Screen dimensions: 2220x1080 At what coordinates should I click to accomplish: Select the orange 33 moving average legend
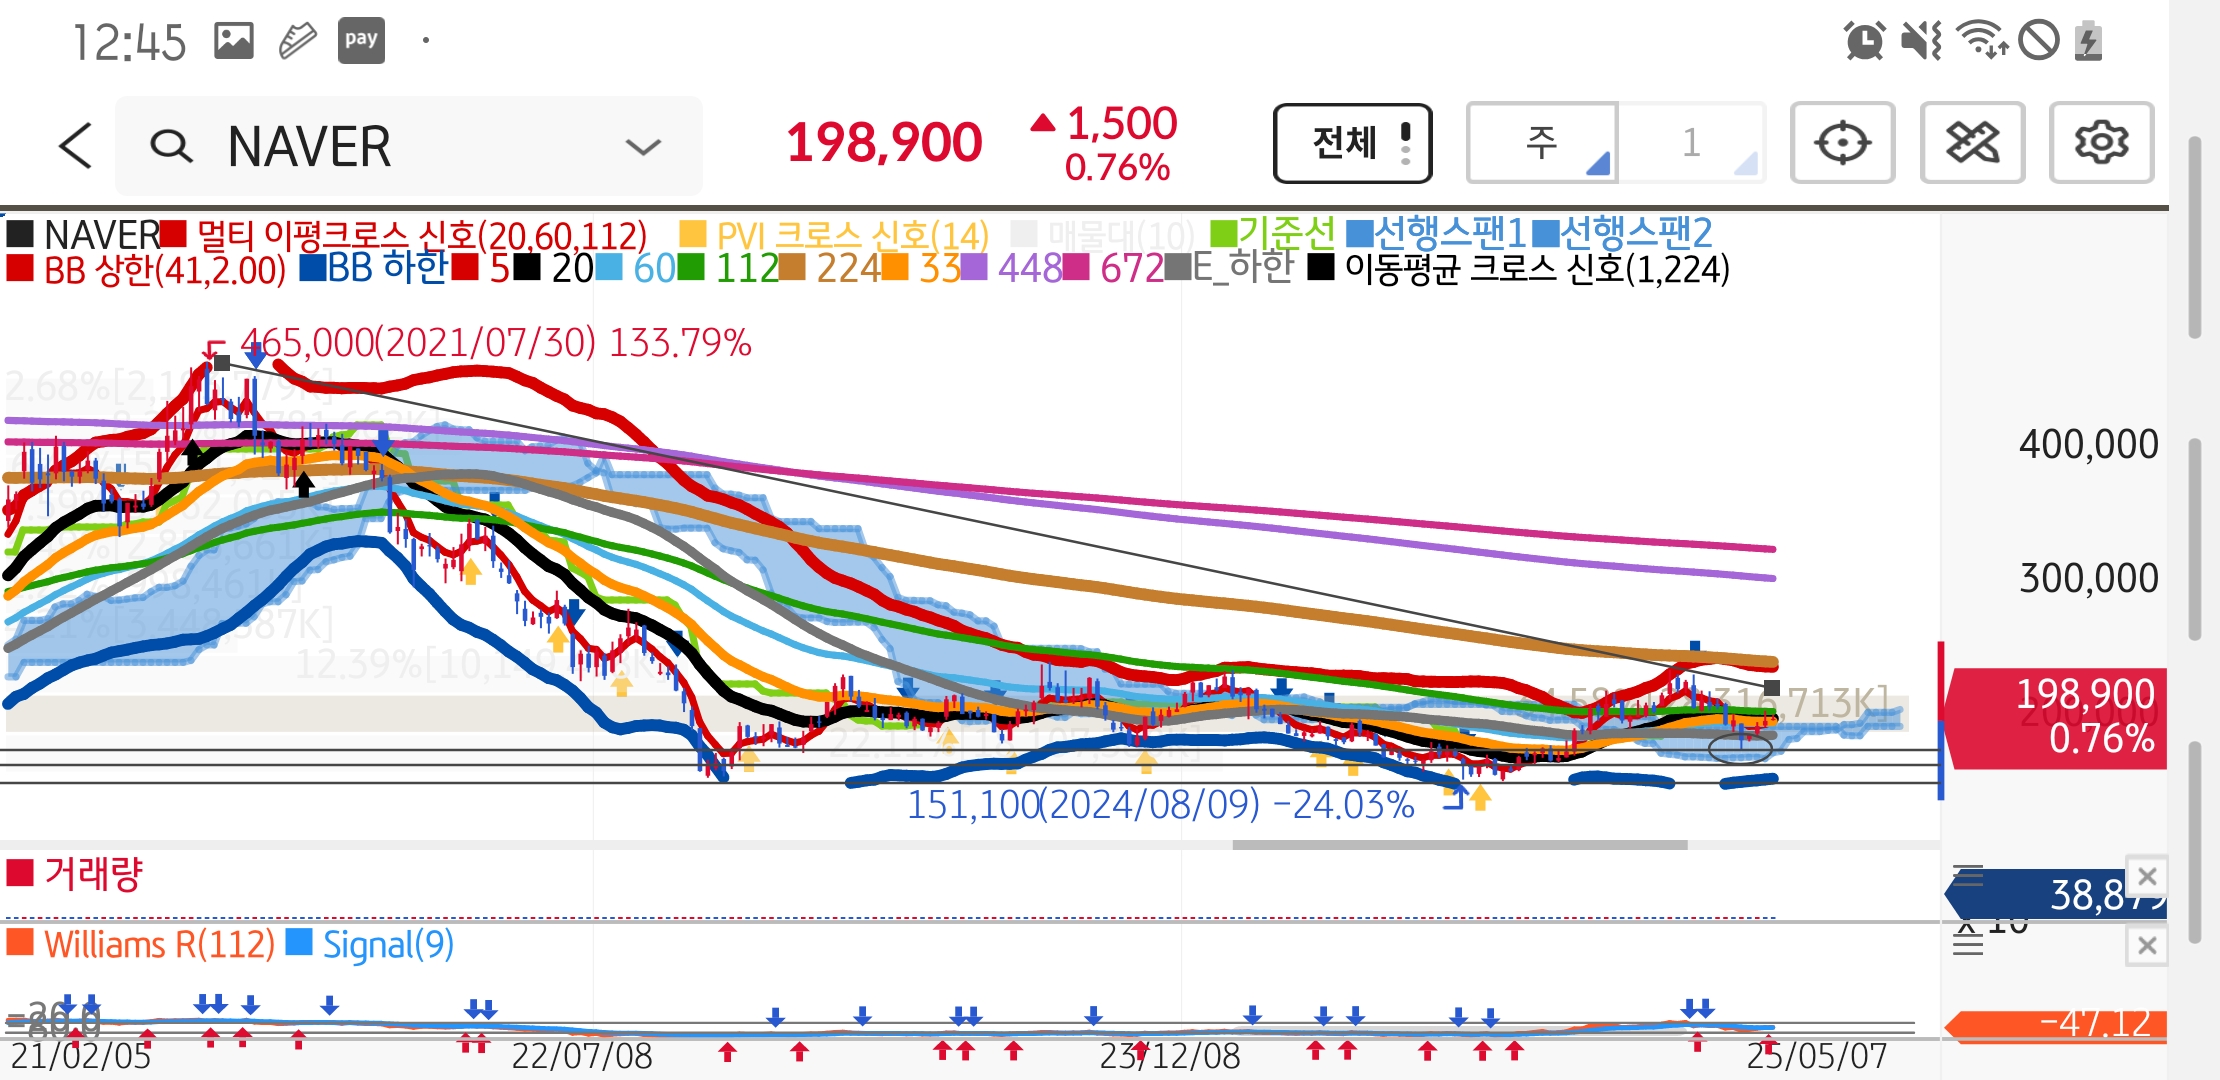(921, 268)
